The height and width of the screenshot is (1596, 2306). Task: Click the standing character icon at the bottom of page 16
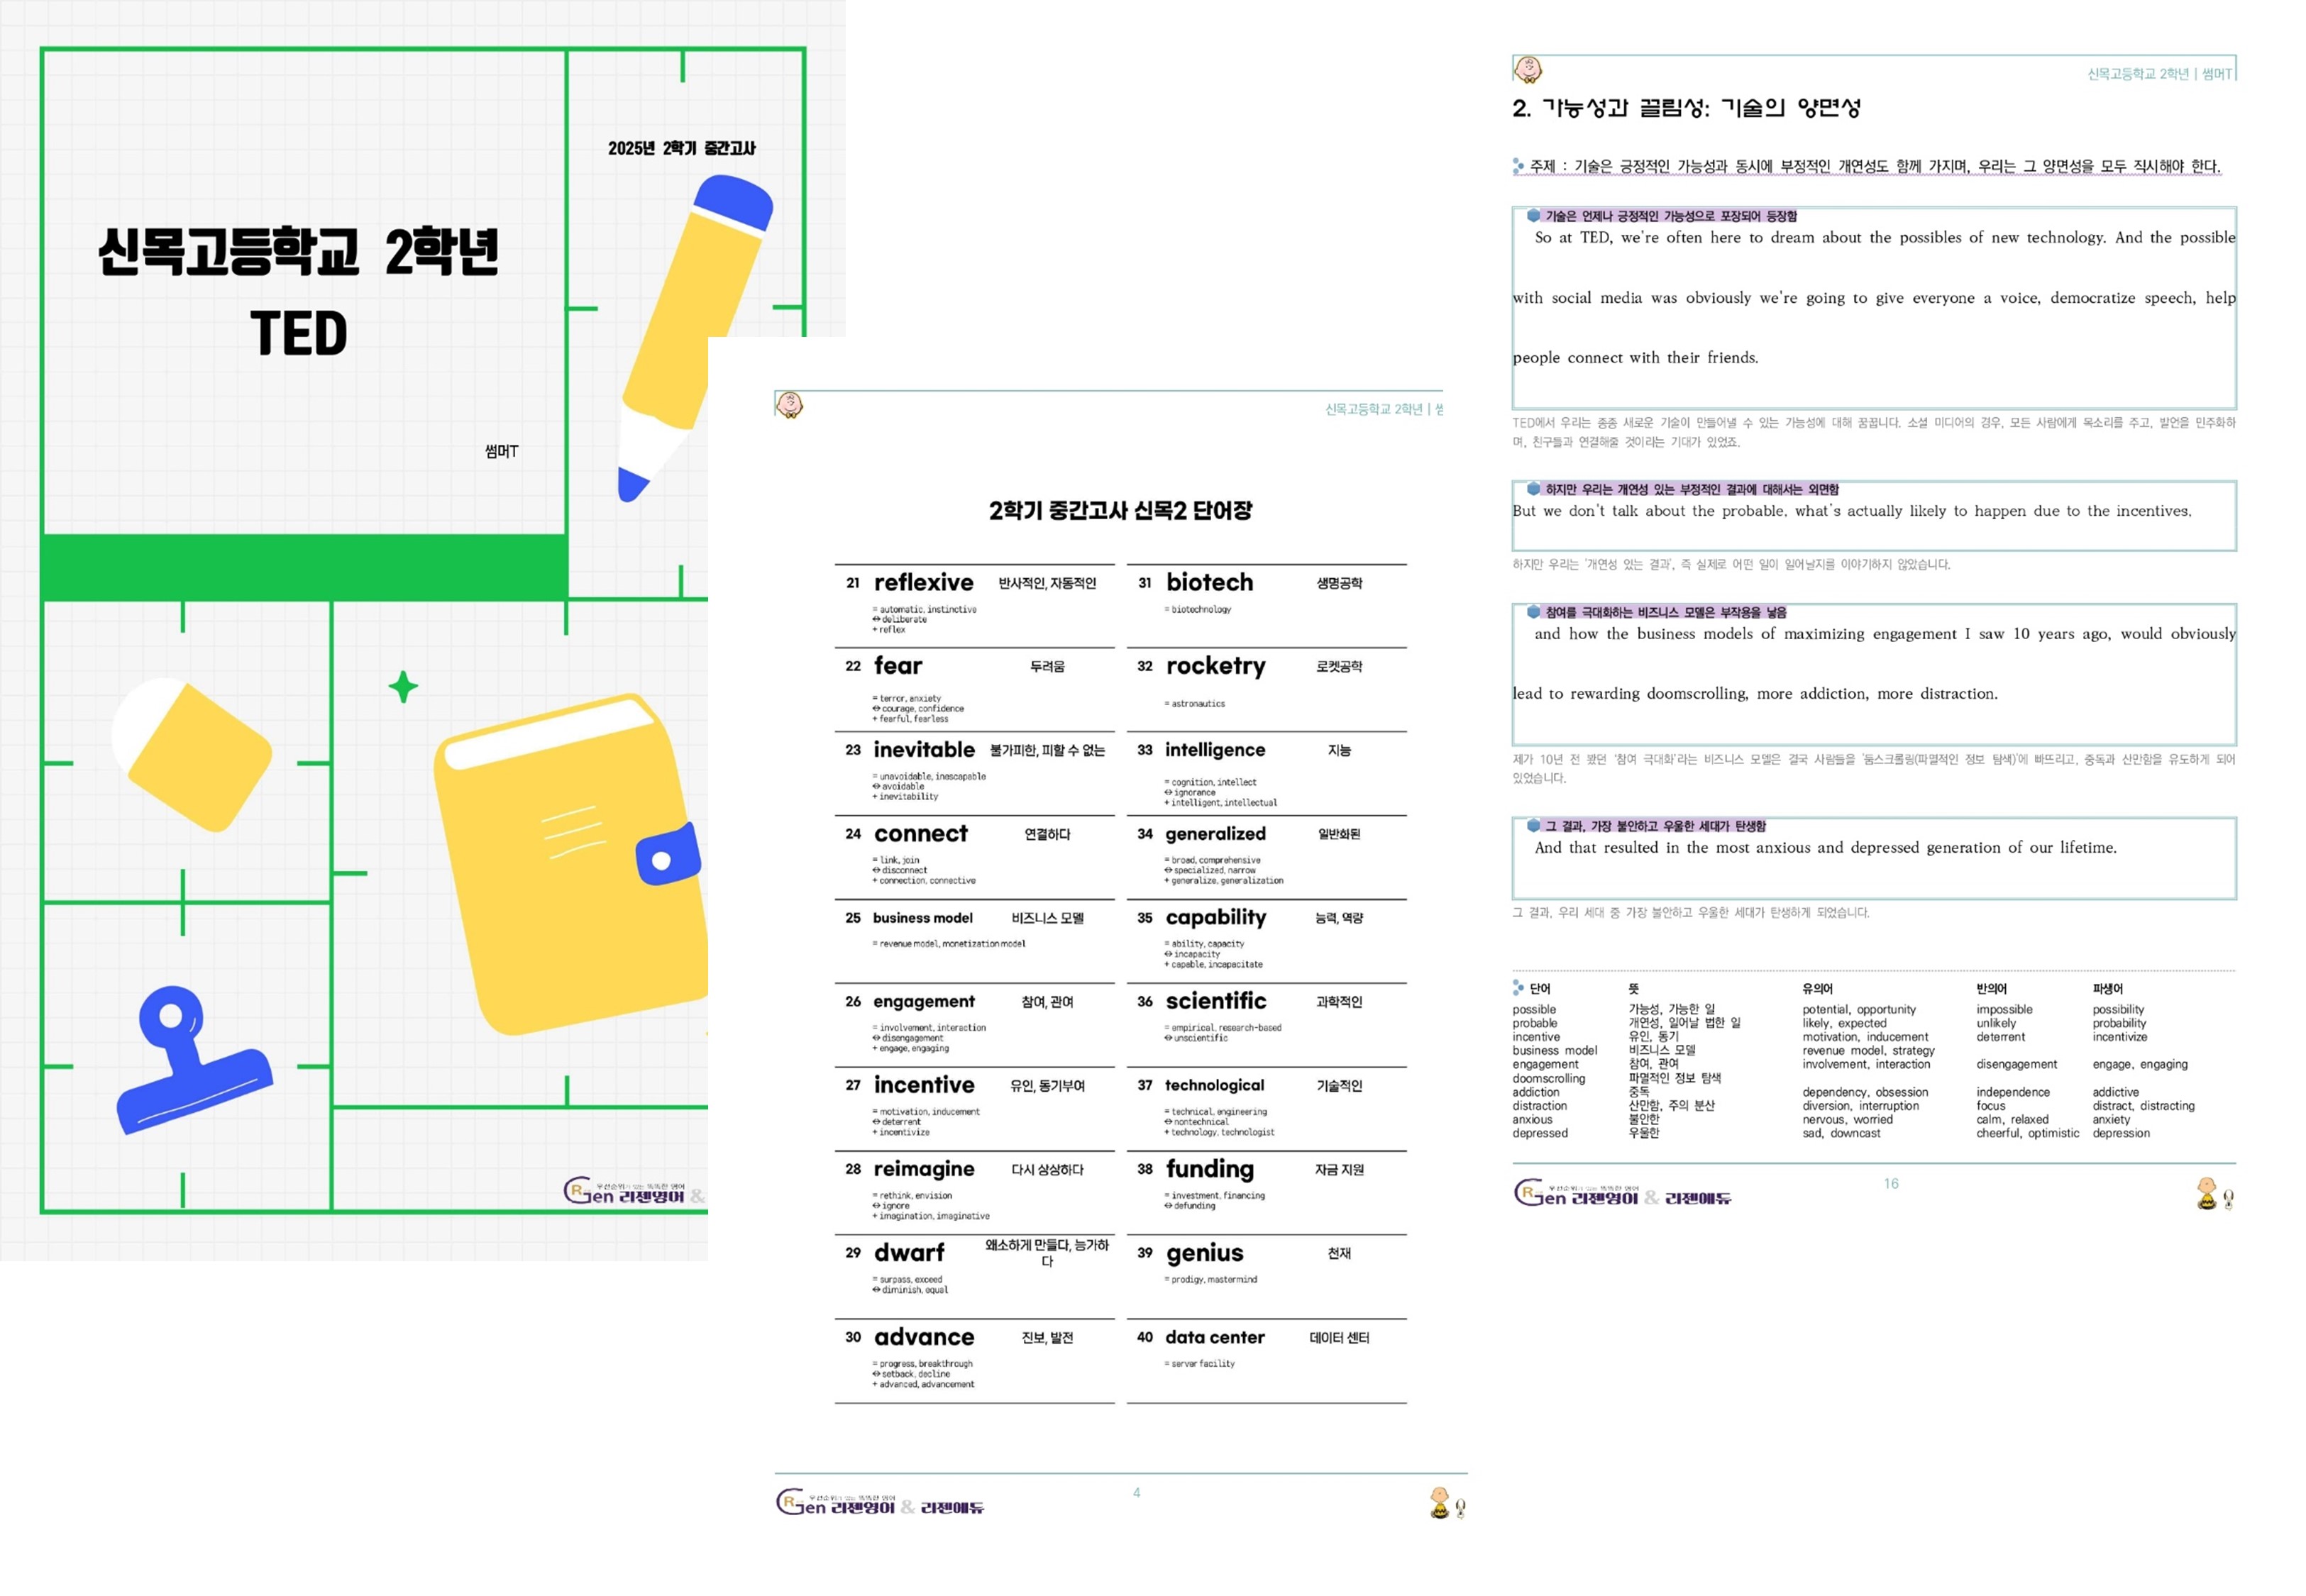pyautogui.click(x=2207, y=1194)
